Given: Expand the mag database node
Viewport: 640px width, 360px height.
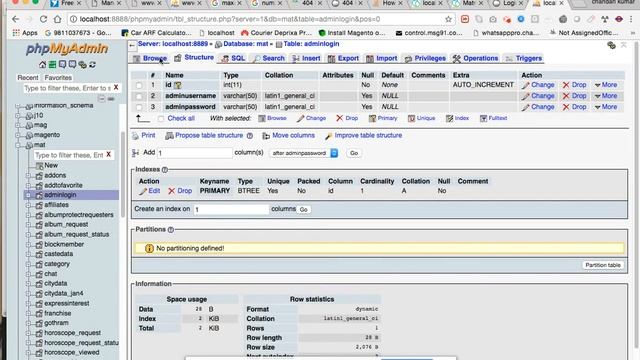Looking at the screenshot, I should [x=18, y=125].
